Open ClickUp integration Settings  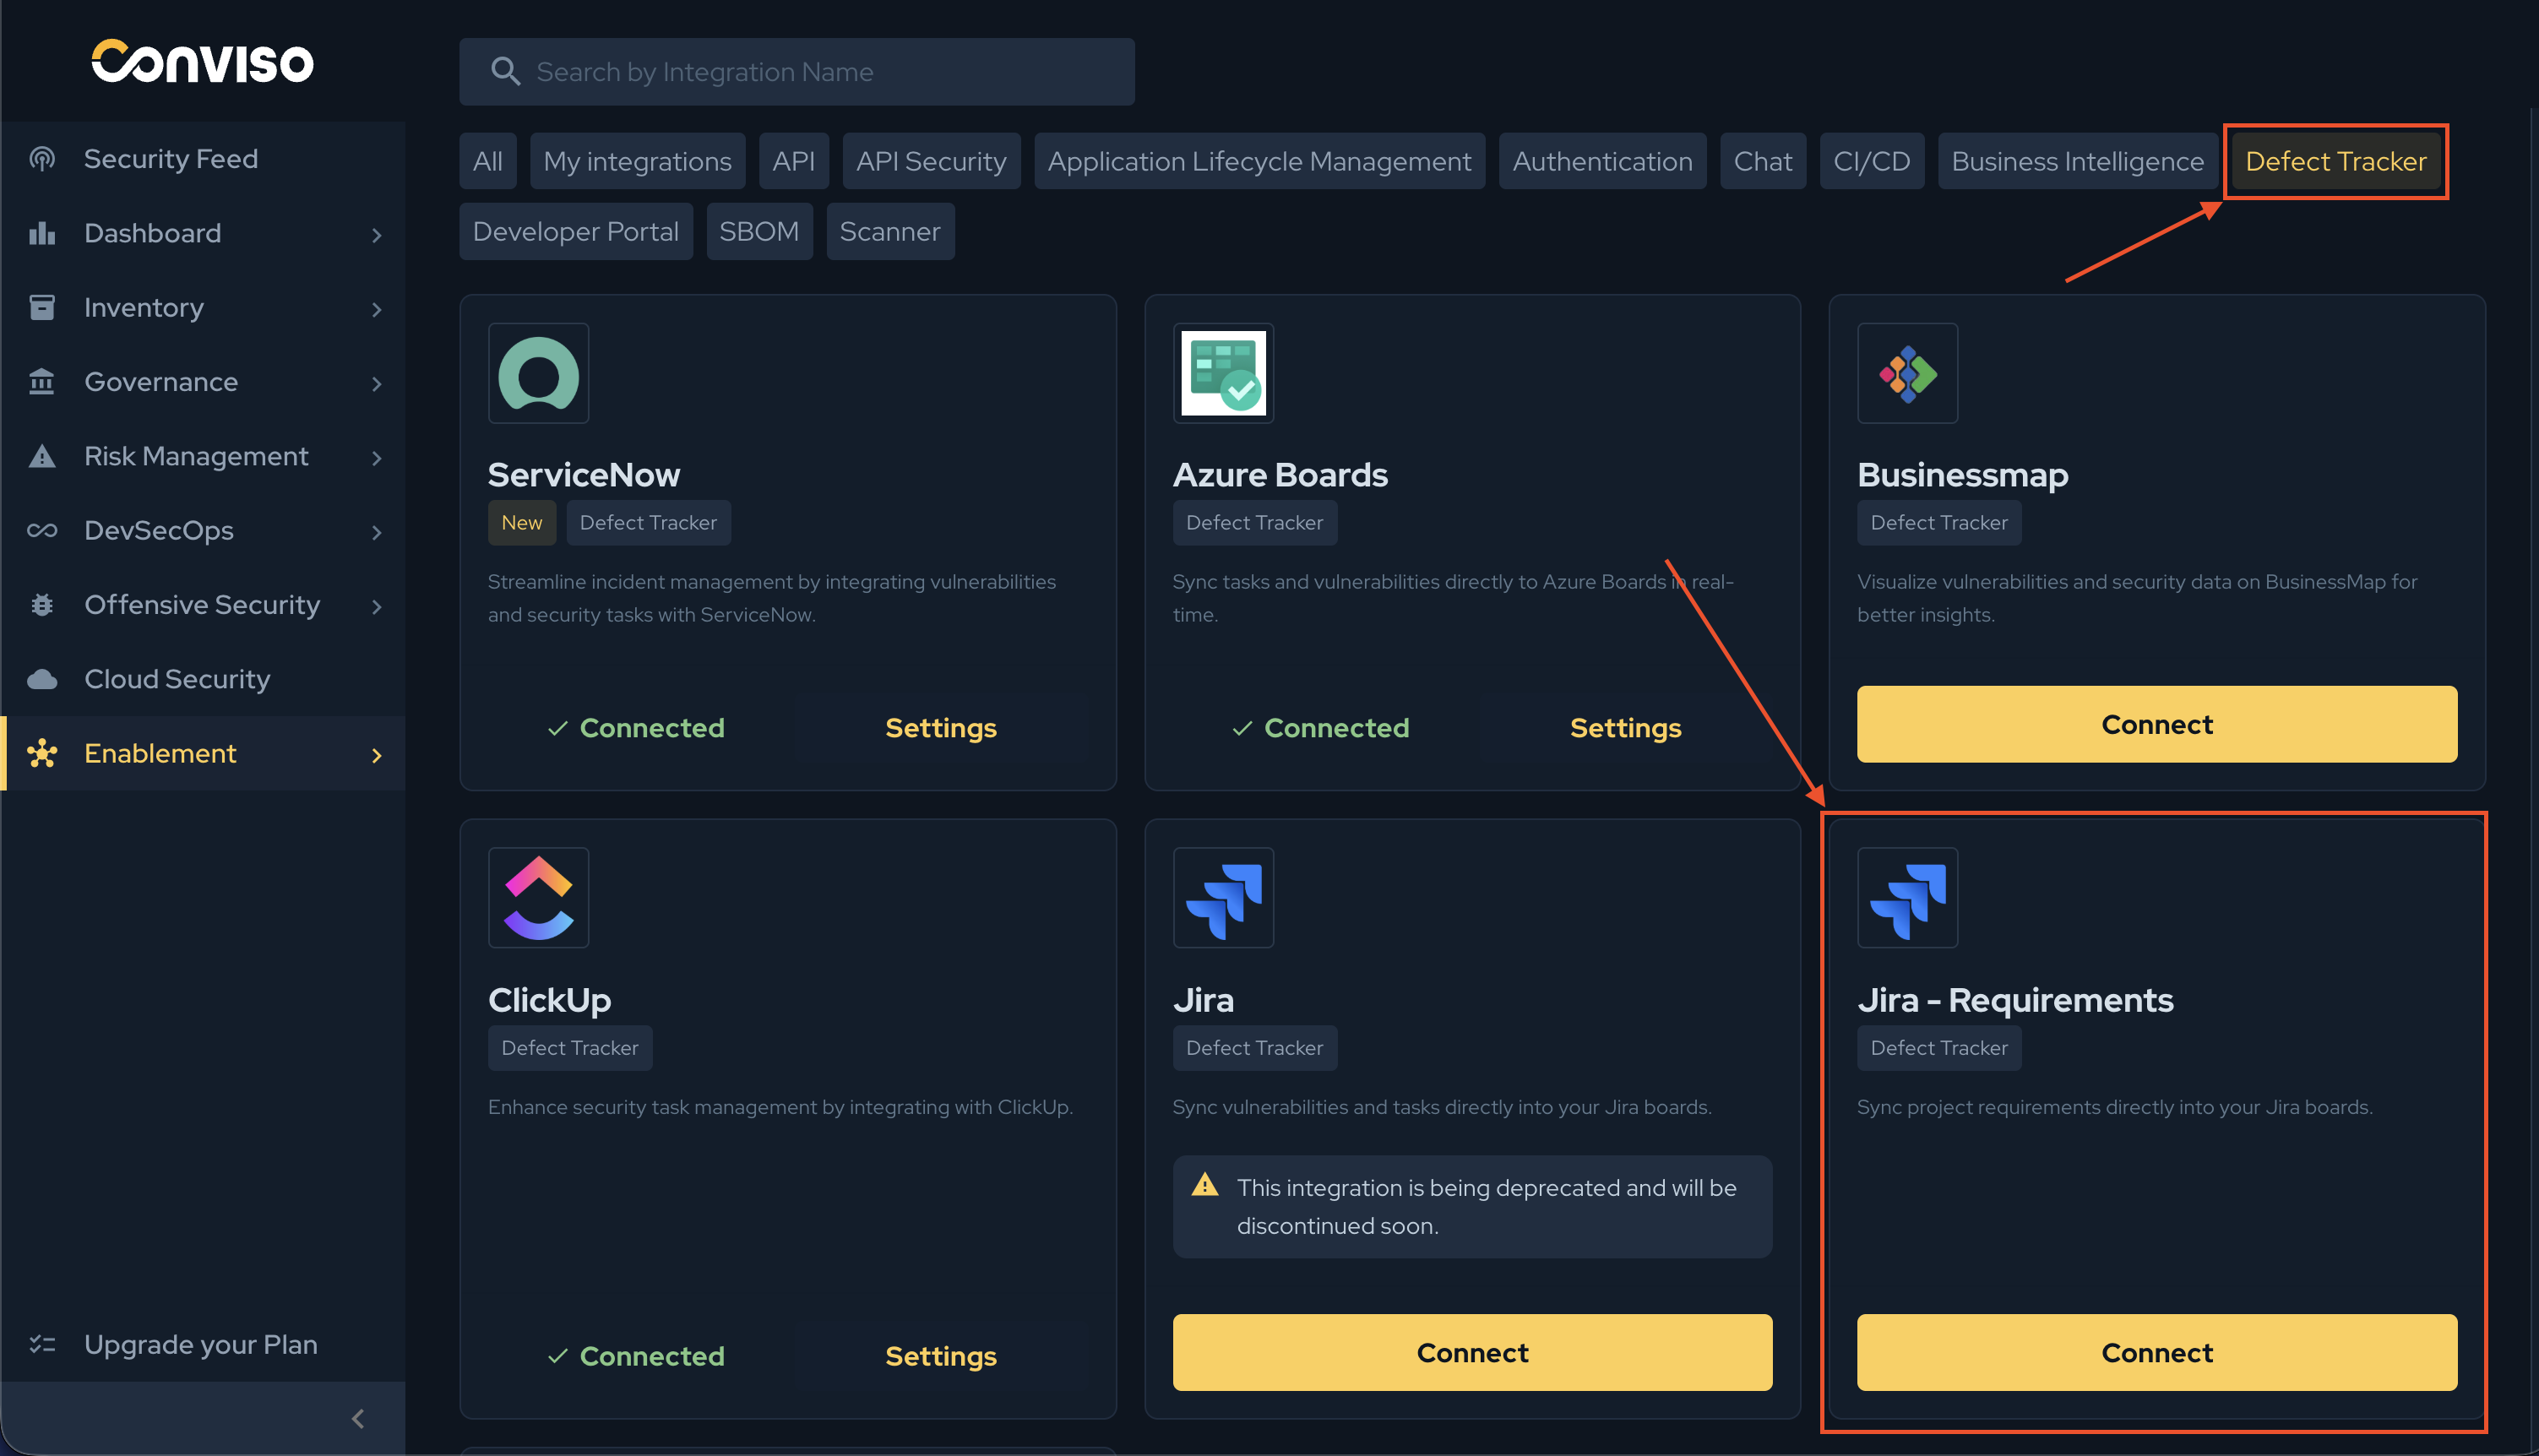(x=941, y=1356)
